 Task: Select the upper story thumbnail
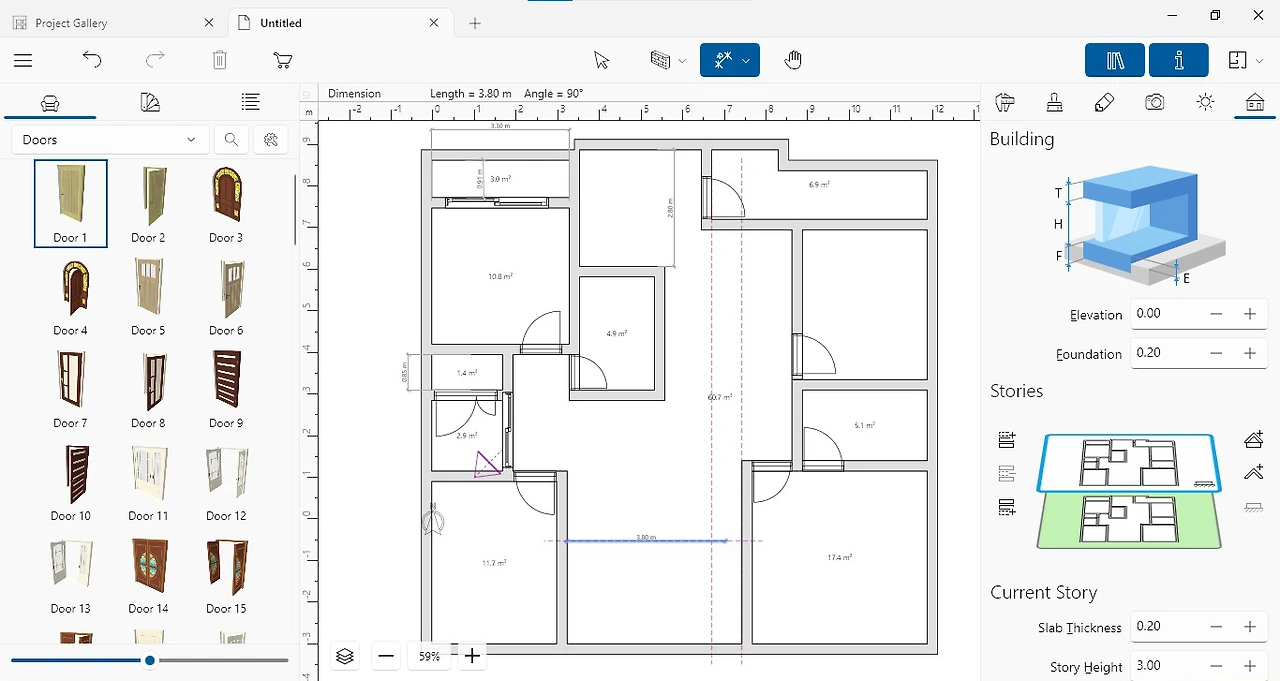click(1128, 462)
